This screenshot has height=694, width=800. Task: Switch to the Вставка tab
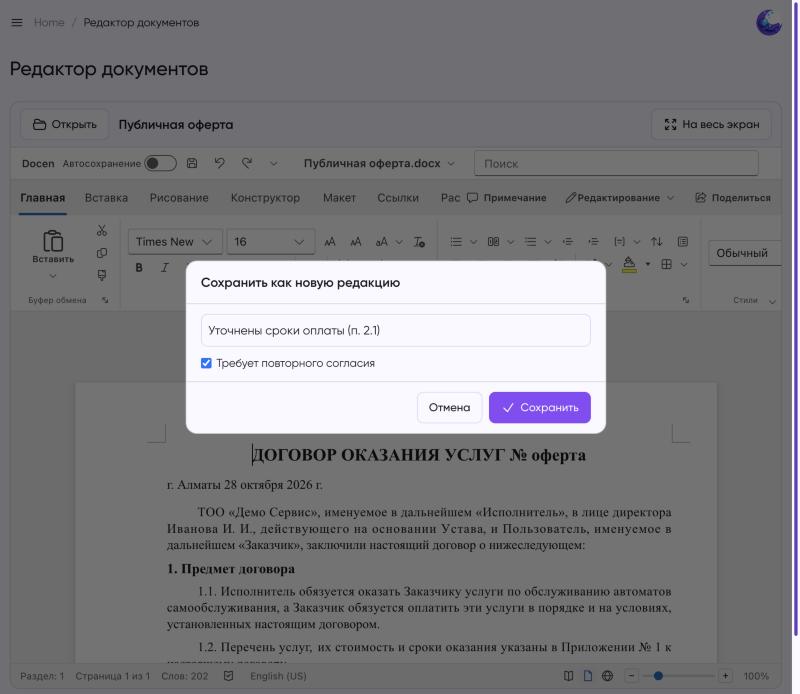(106, 197)
